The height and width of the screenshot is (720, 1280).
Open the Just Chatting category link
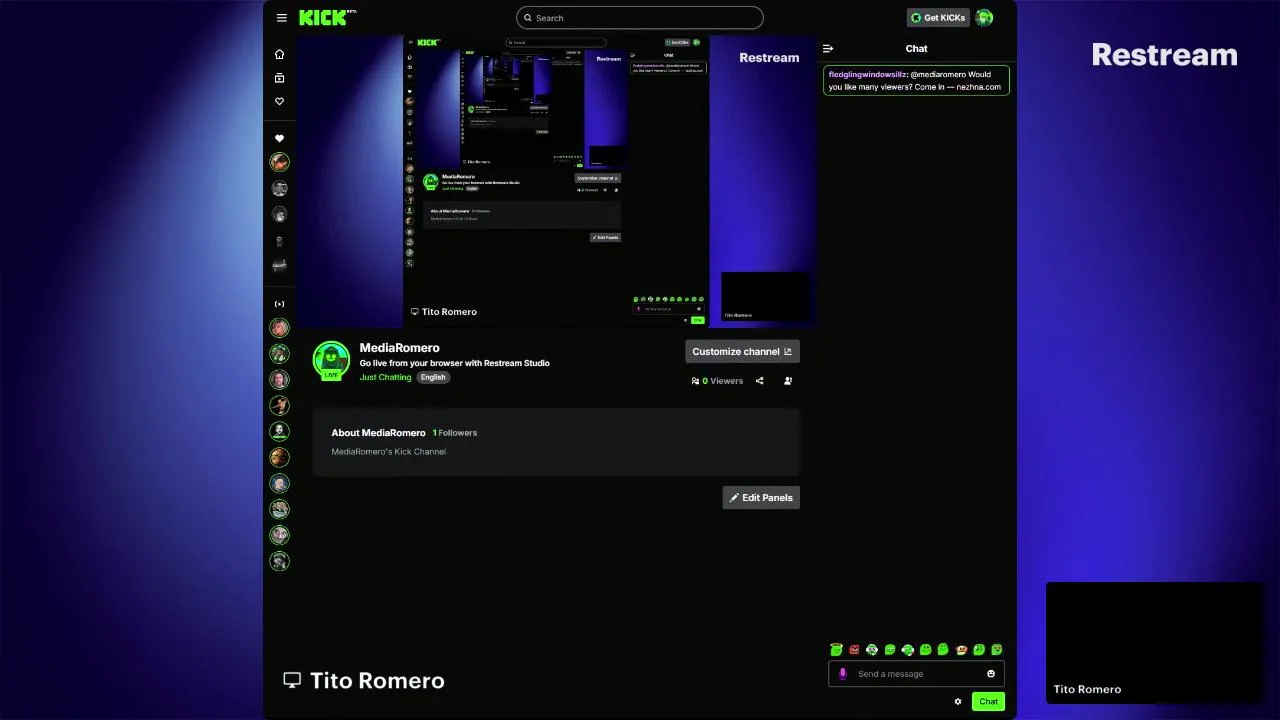pyautogui.click(x=385, y=377)
